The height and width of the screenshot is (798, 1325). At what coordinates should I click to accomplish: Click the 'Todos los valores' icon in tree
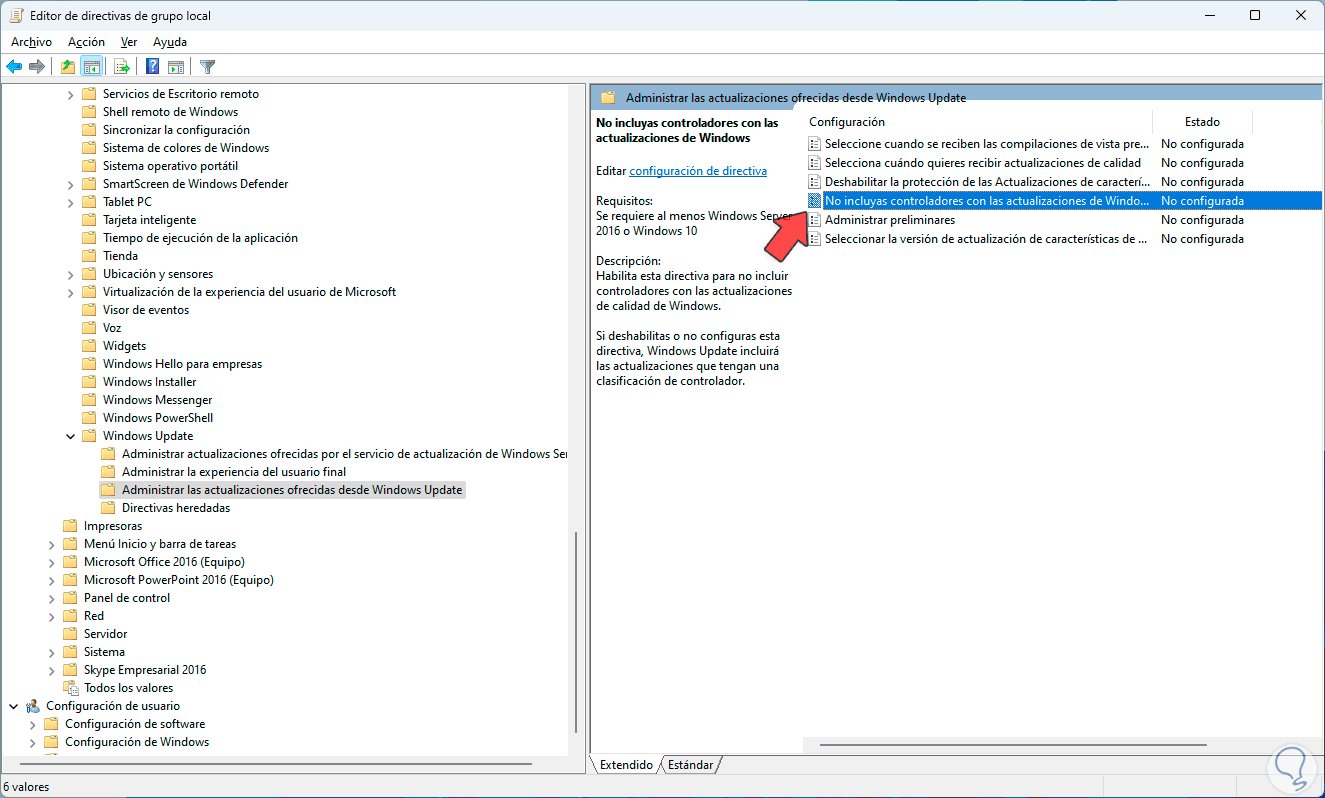70,688
